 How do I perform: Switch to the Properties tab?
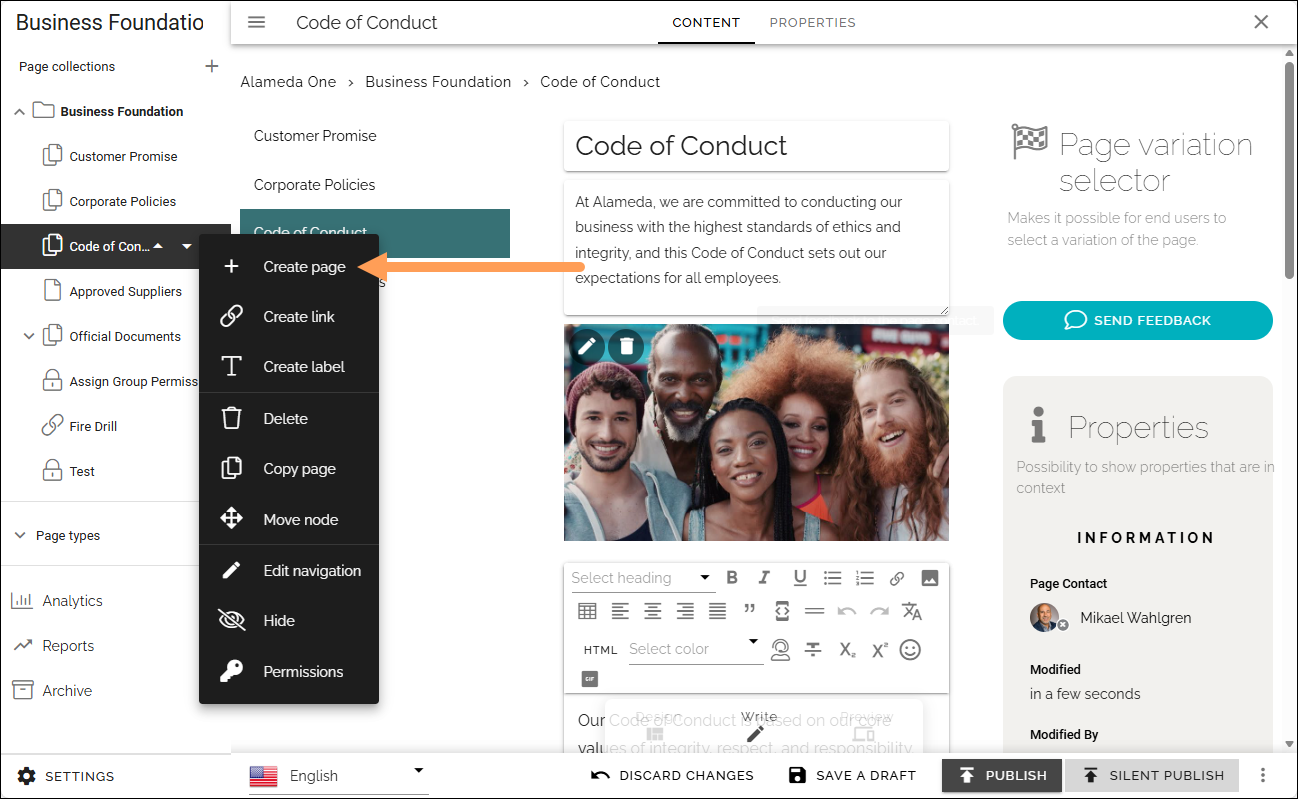coord(812,22)
